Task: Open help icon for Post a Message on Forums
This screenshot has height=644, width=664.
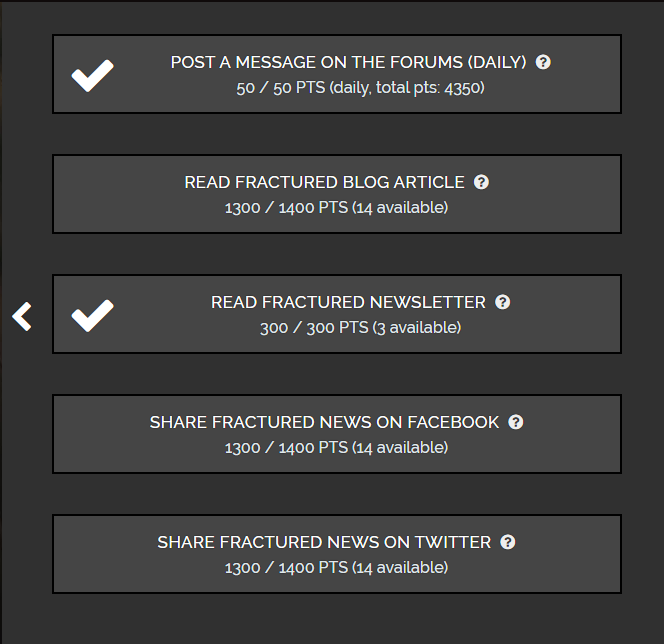Action: pos(543,62)
